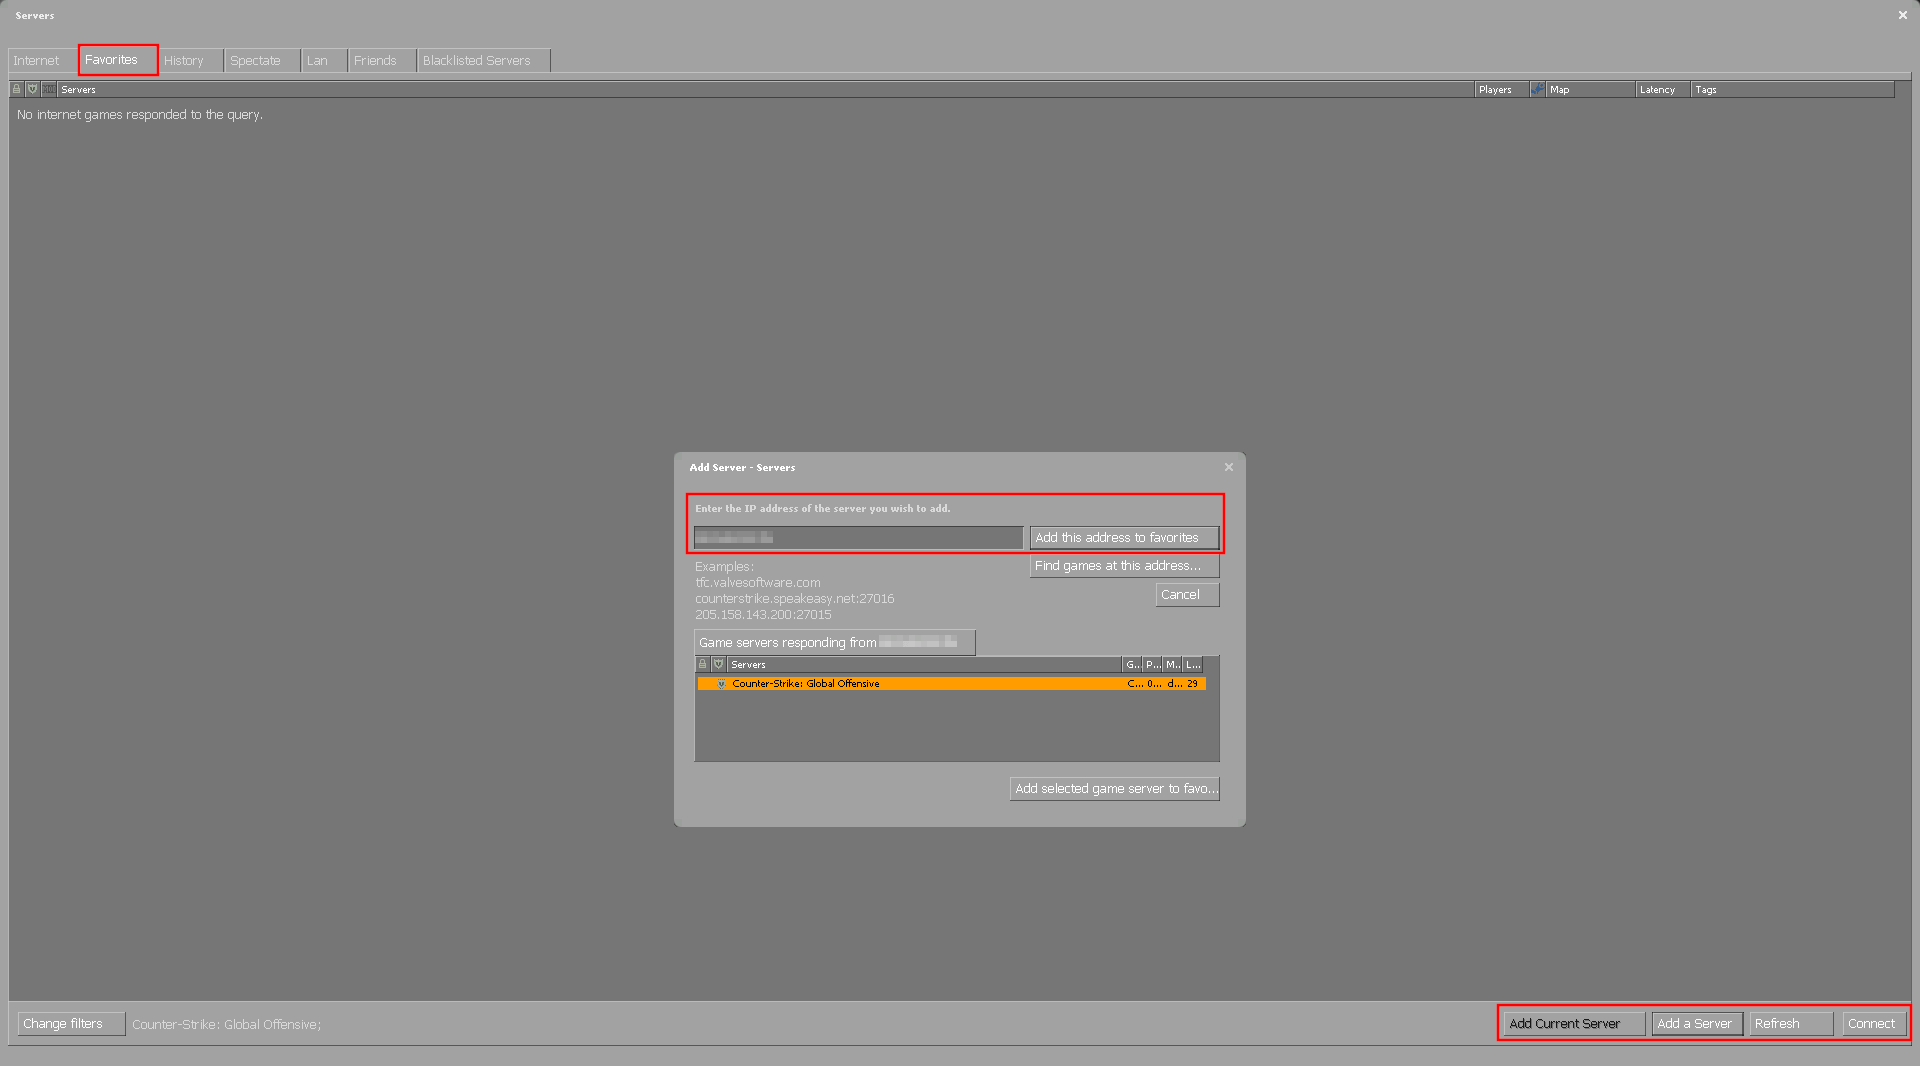Go to the Friends tab
The height and width of the screenshot is (1066, 1920).
[382, 60]
